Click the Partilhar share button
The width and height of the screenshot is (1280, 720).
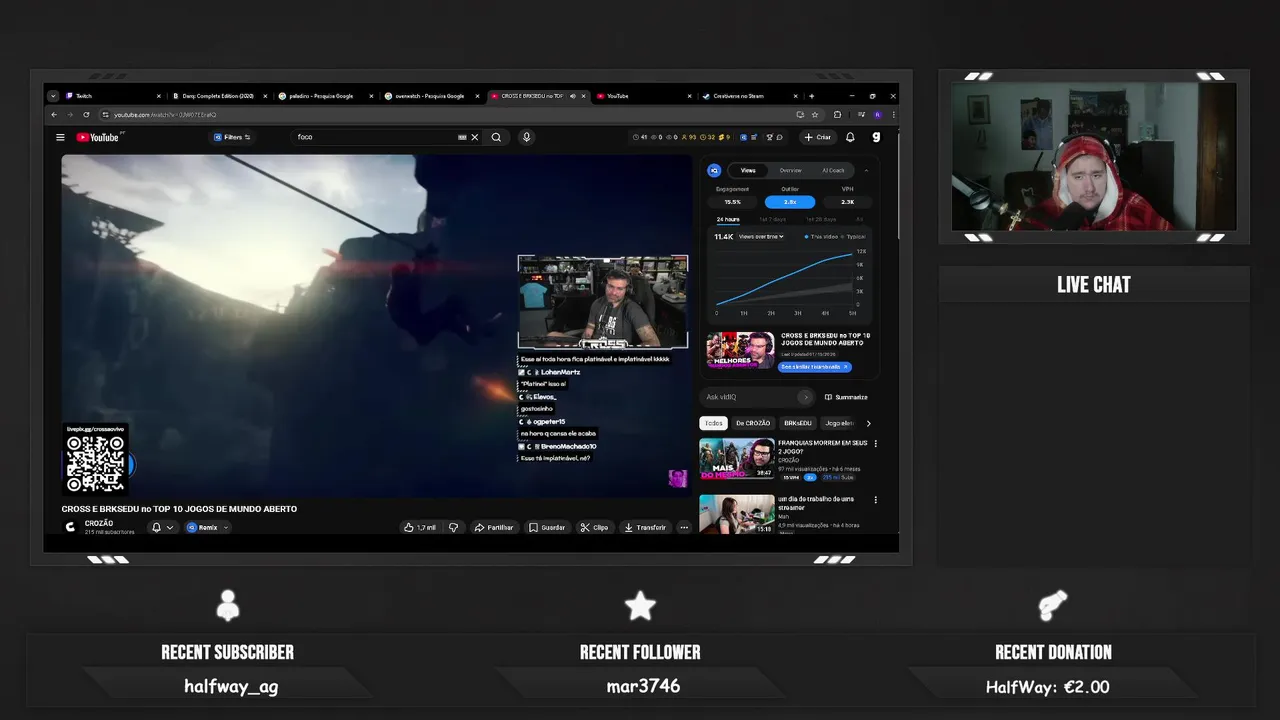494,527
